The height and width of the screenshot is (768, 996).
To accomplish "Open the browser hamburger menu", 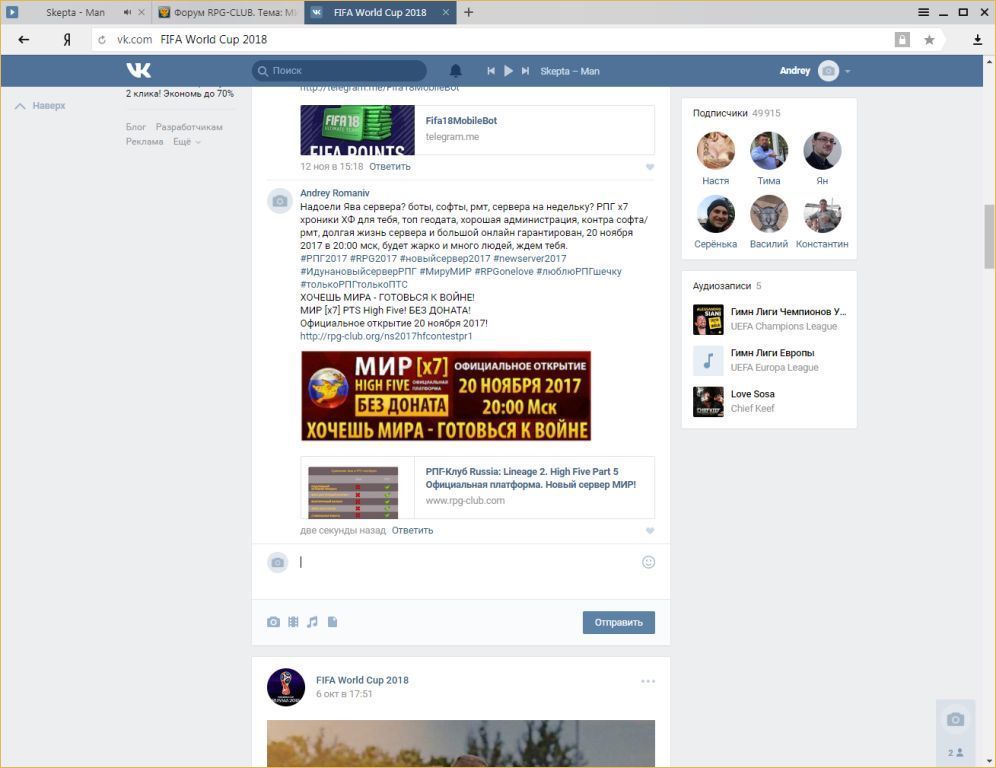I will (x=924, y=12).
